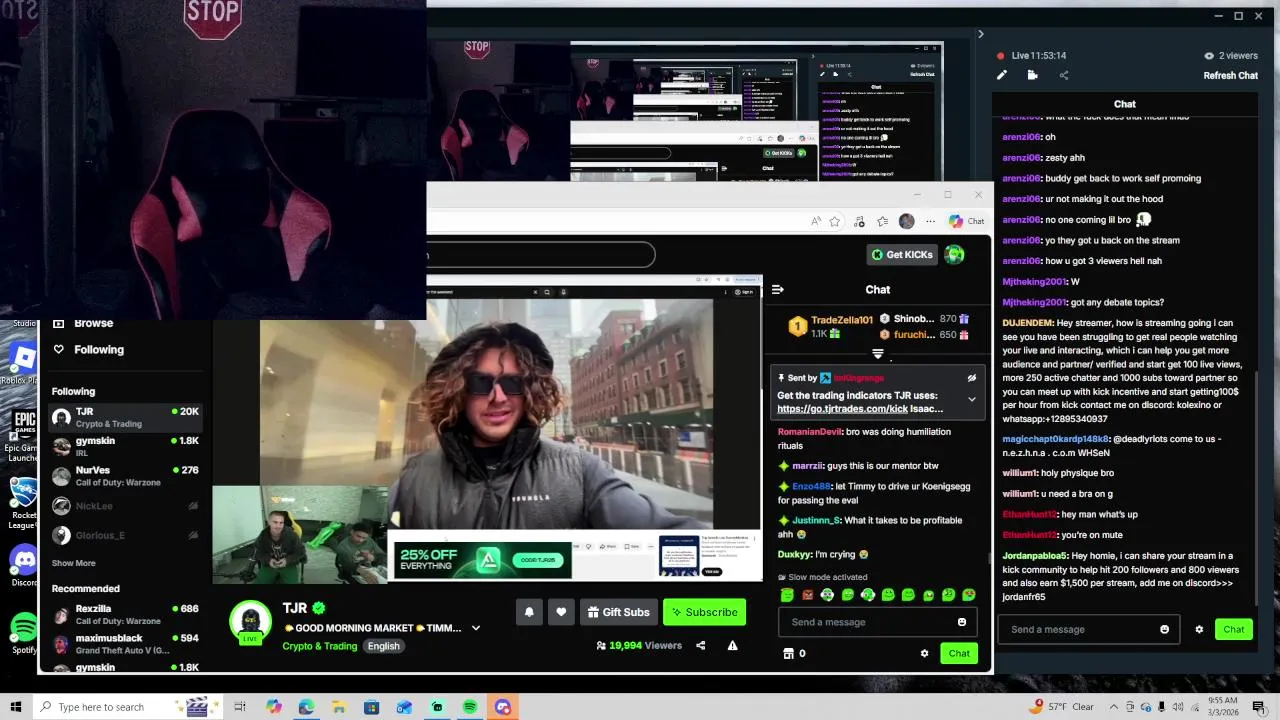Click the Send a message field in dashboard chat

tap(1087, 630)
